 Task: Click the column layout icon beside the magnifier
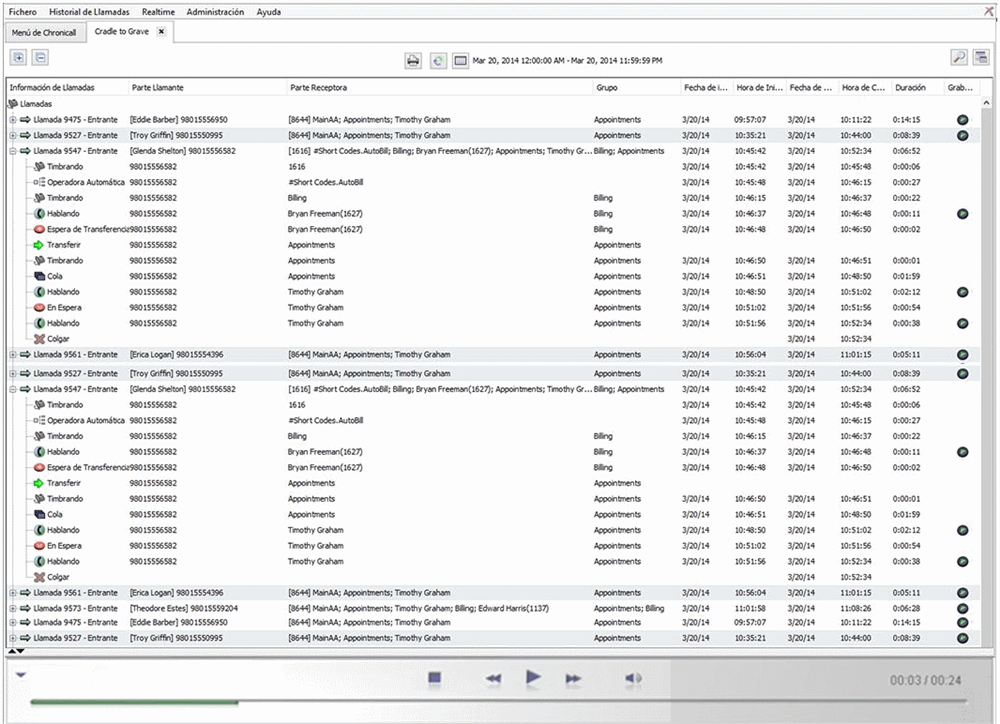981,57
